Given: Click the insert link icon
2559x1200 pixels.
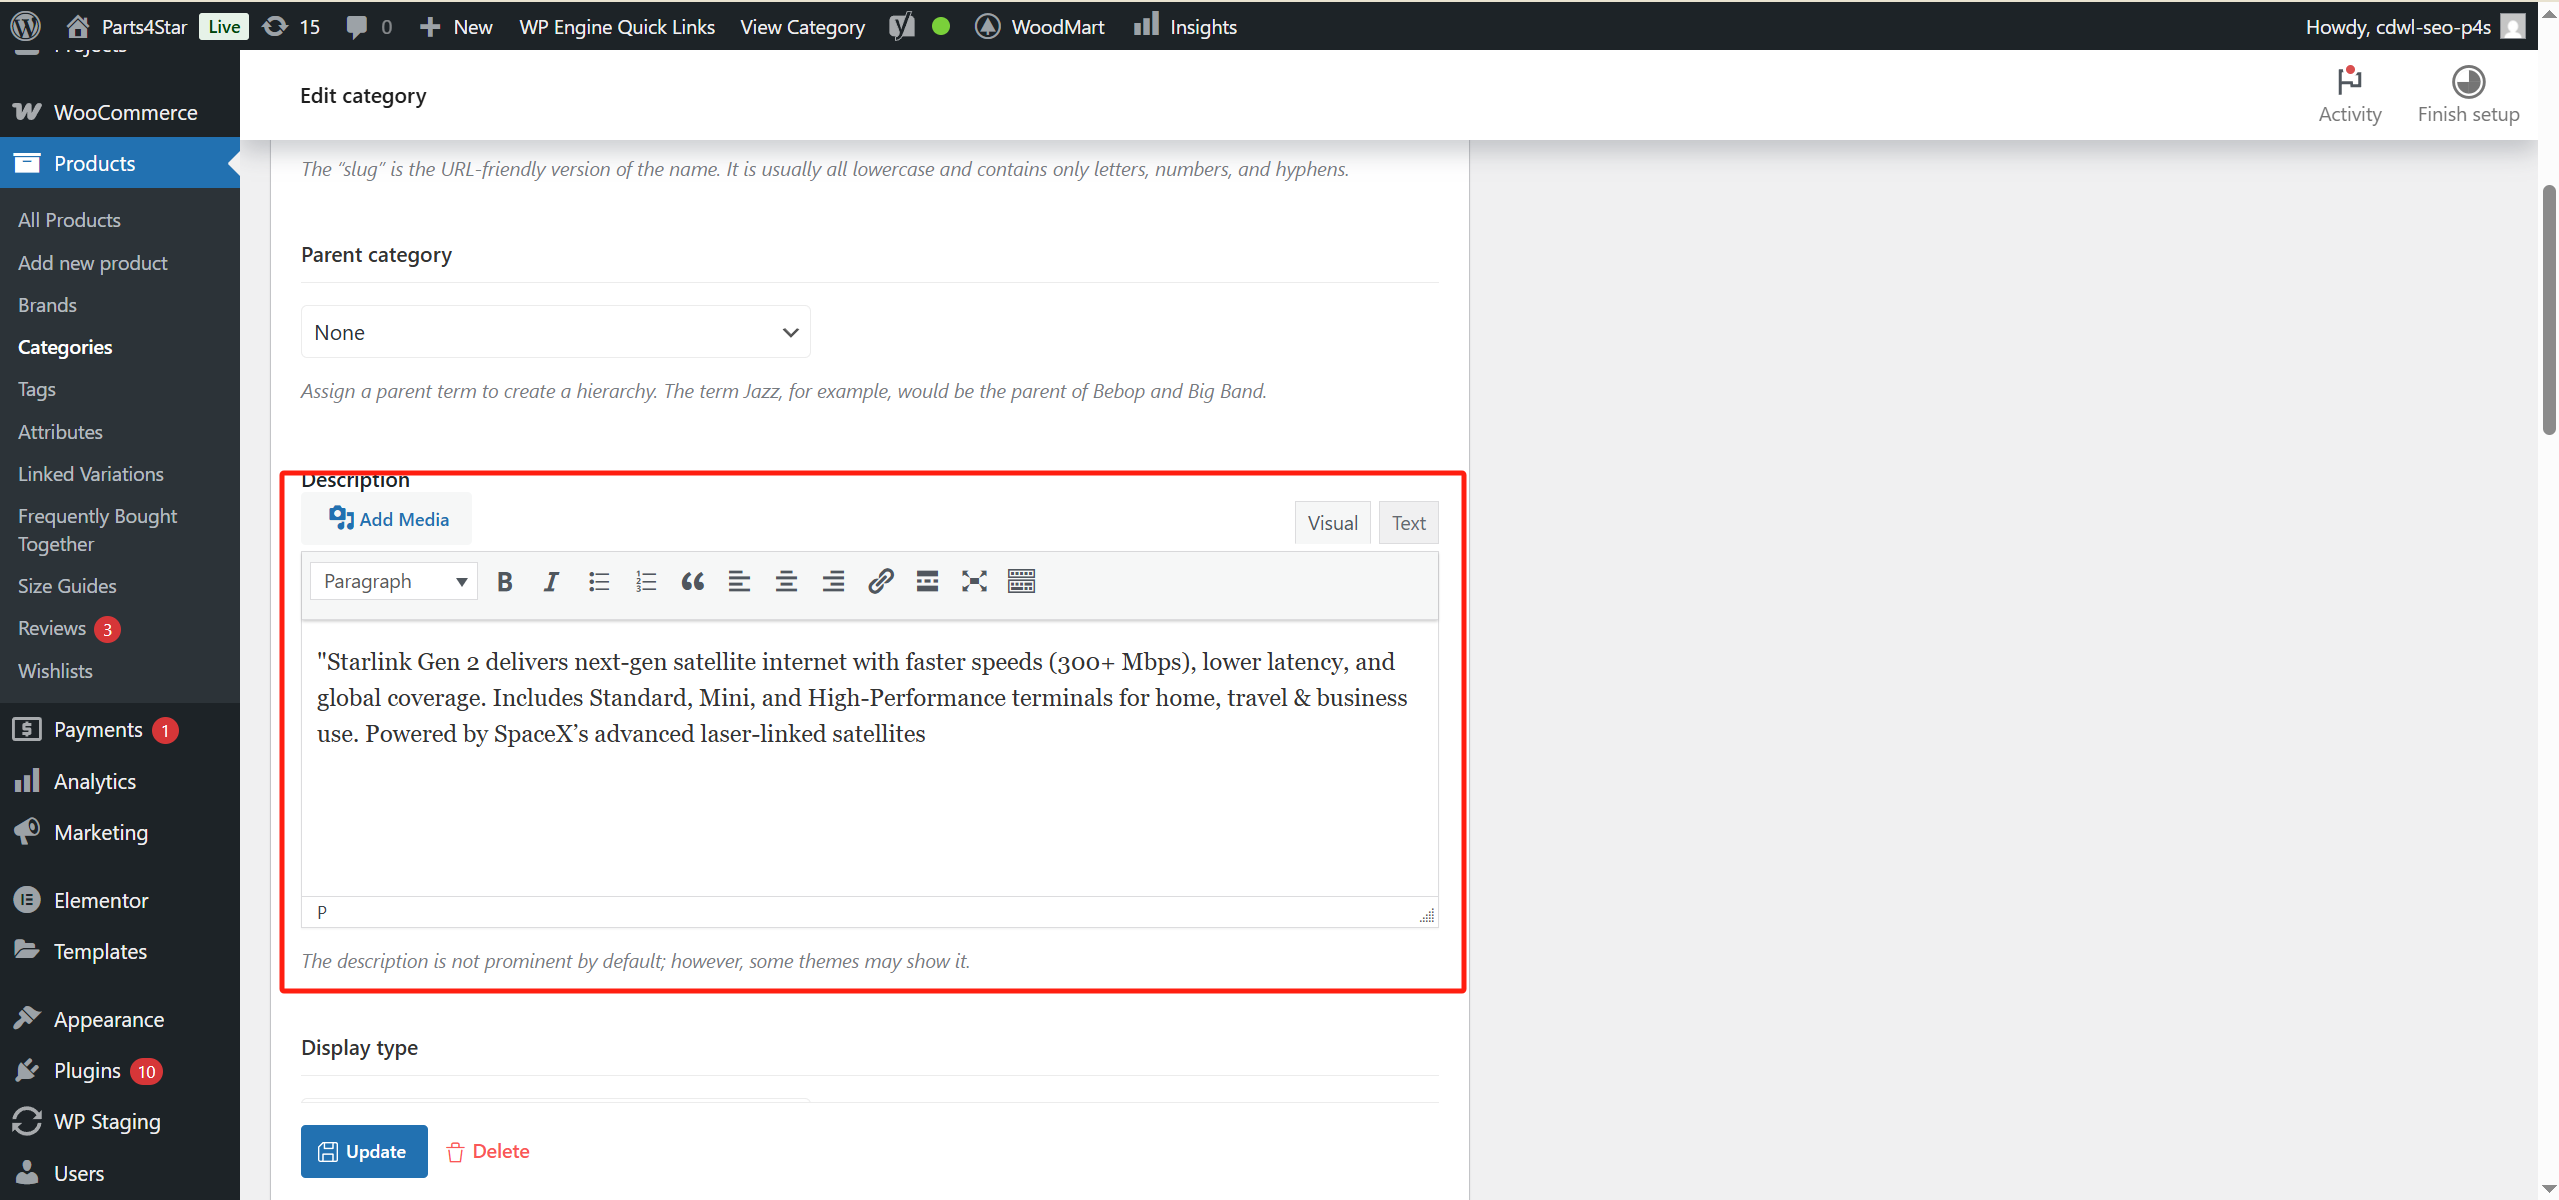Looking at the screenshot, I should point(880,582).
